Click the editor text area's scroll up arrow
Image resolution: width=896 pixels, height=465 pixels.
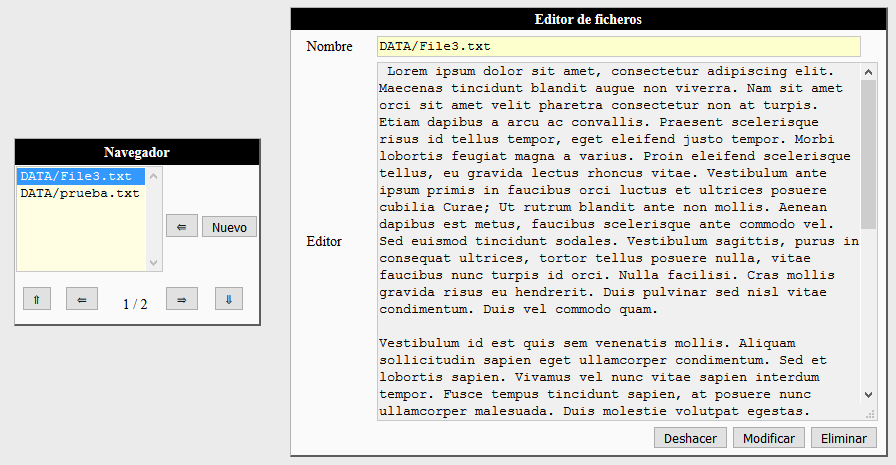point(869,73)
